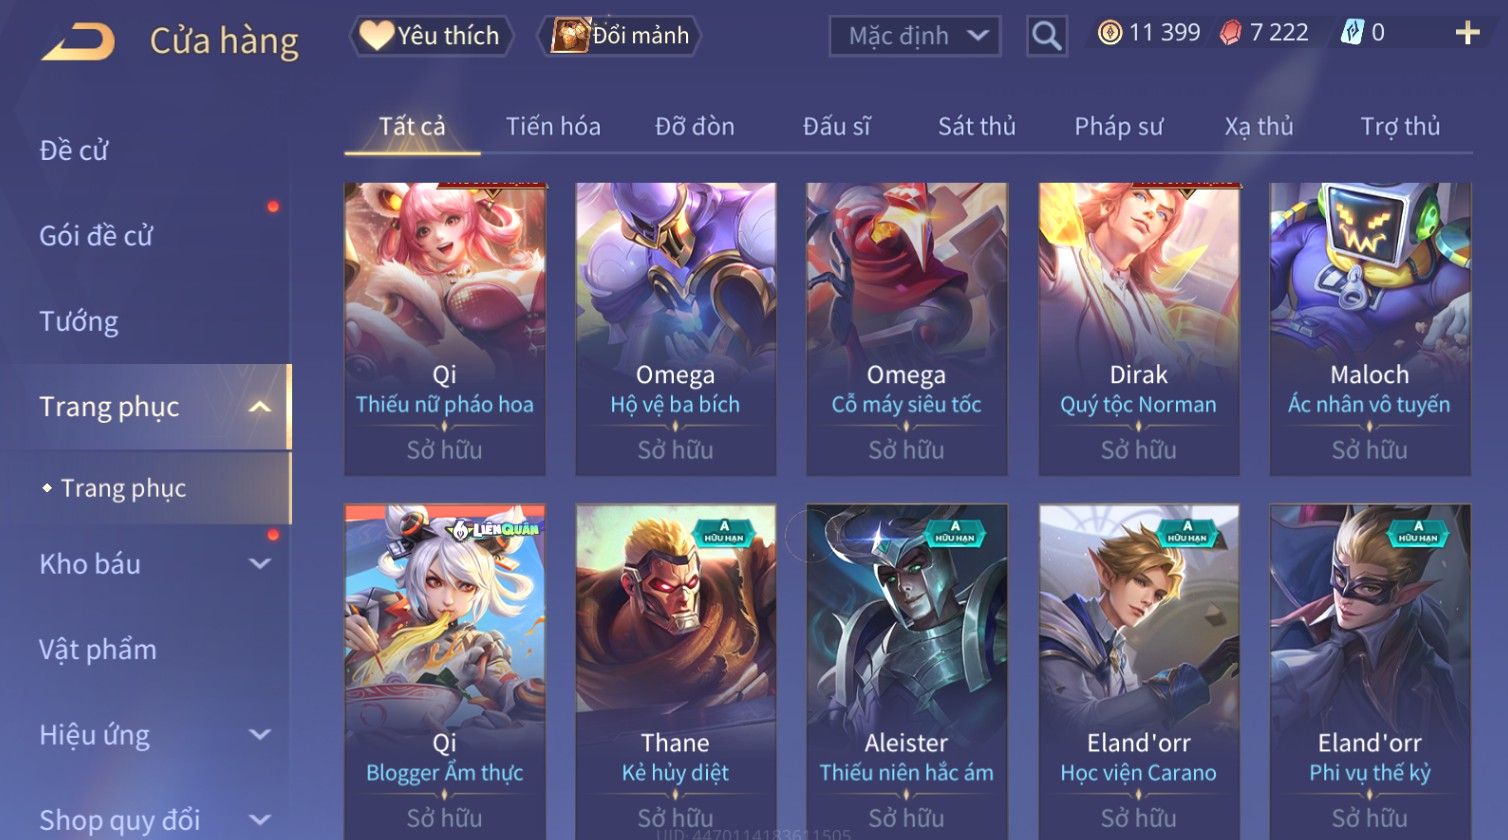The image size is (1508, 840).
Task: Select the Qi Blogger Ẩm thực skin card
Action: pos(445,672)
